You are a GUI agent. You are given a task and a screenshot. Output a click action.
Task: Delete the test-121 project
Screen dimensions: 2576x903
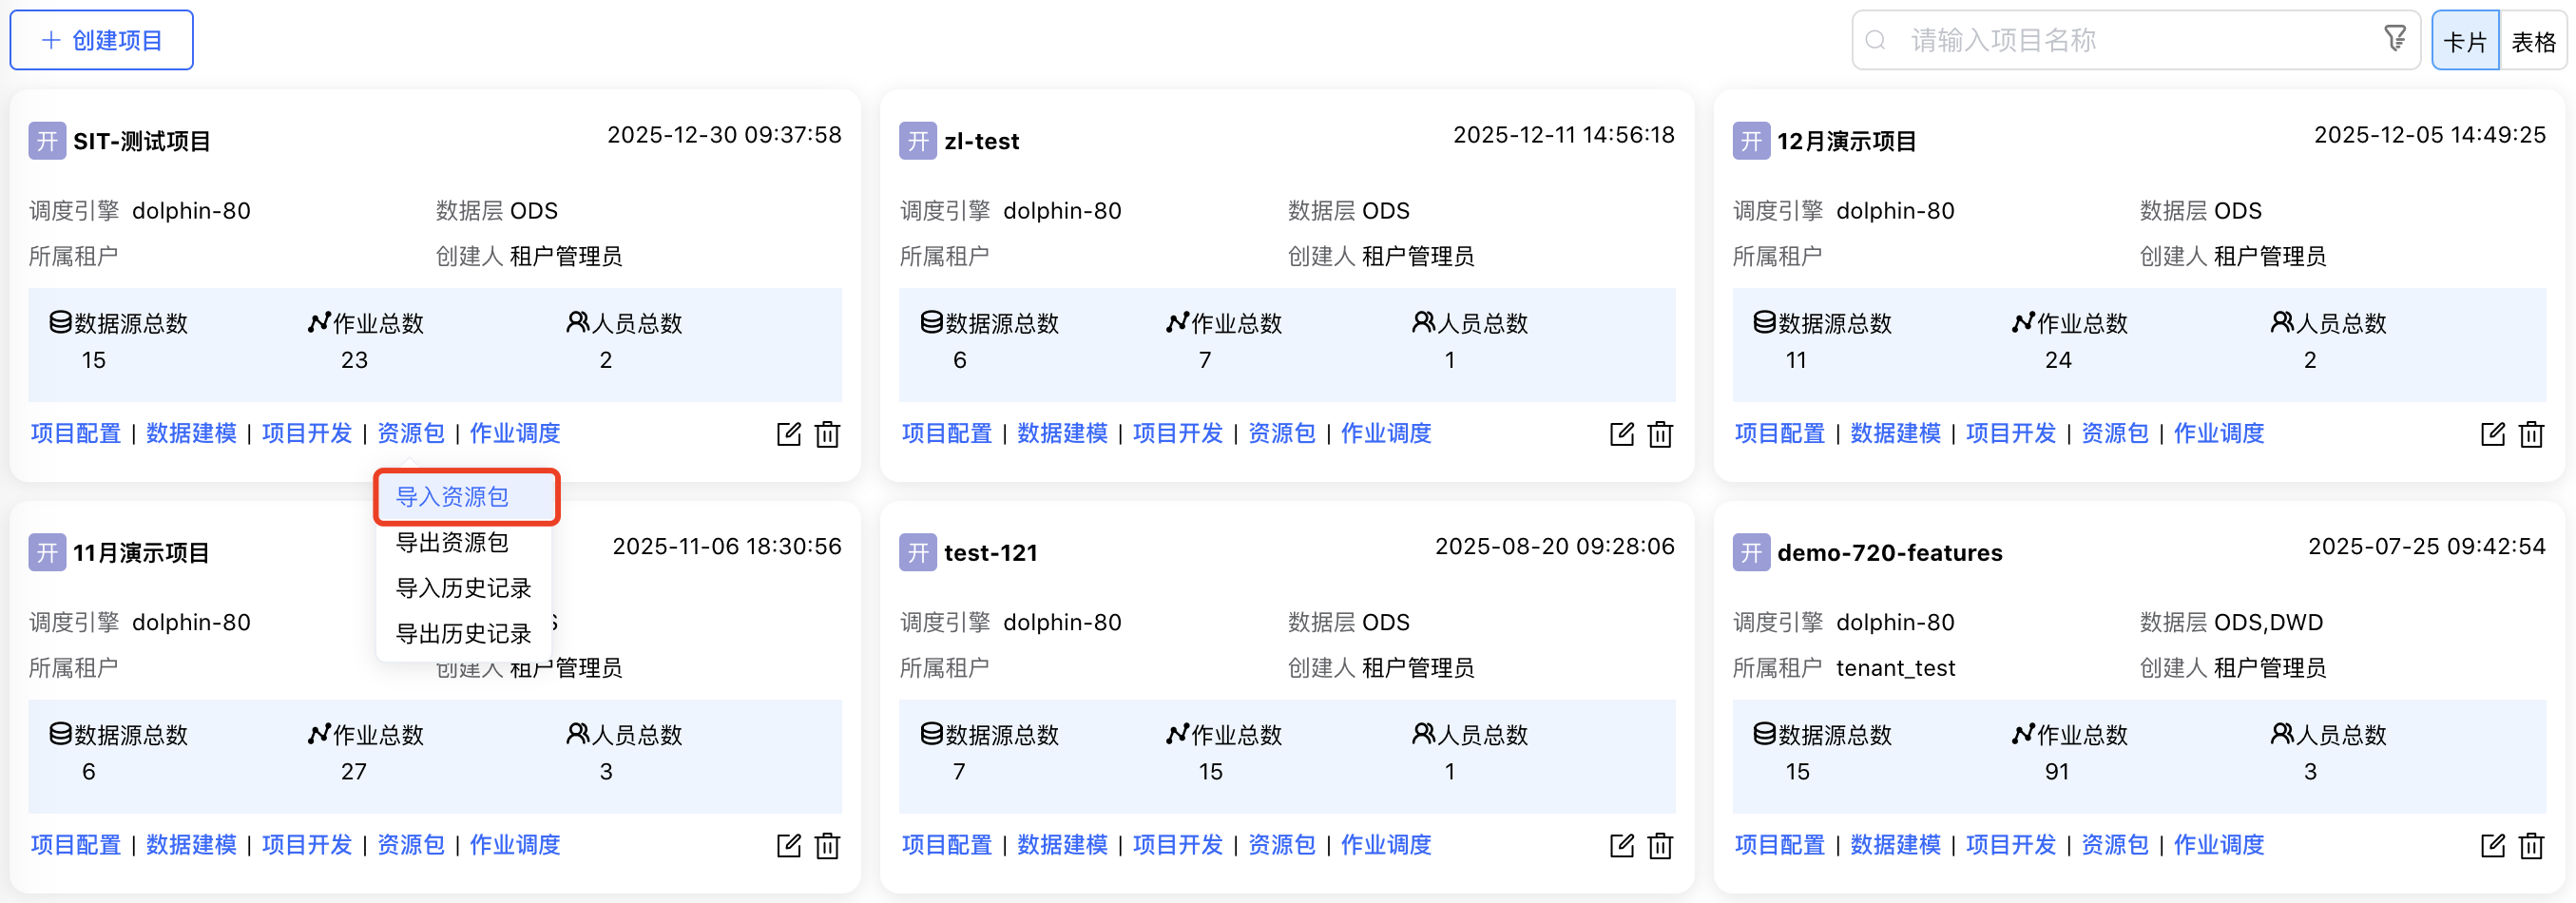click(1660, 846)
